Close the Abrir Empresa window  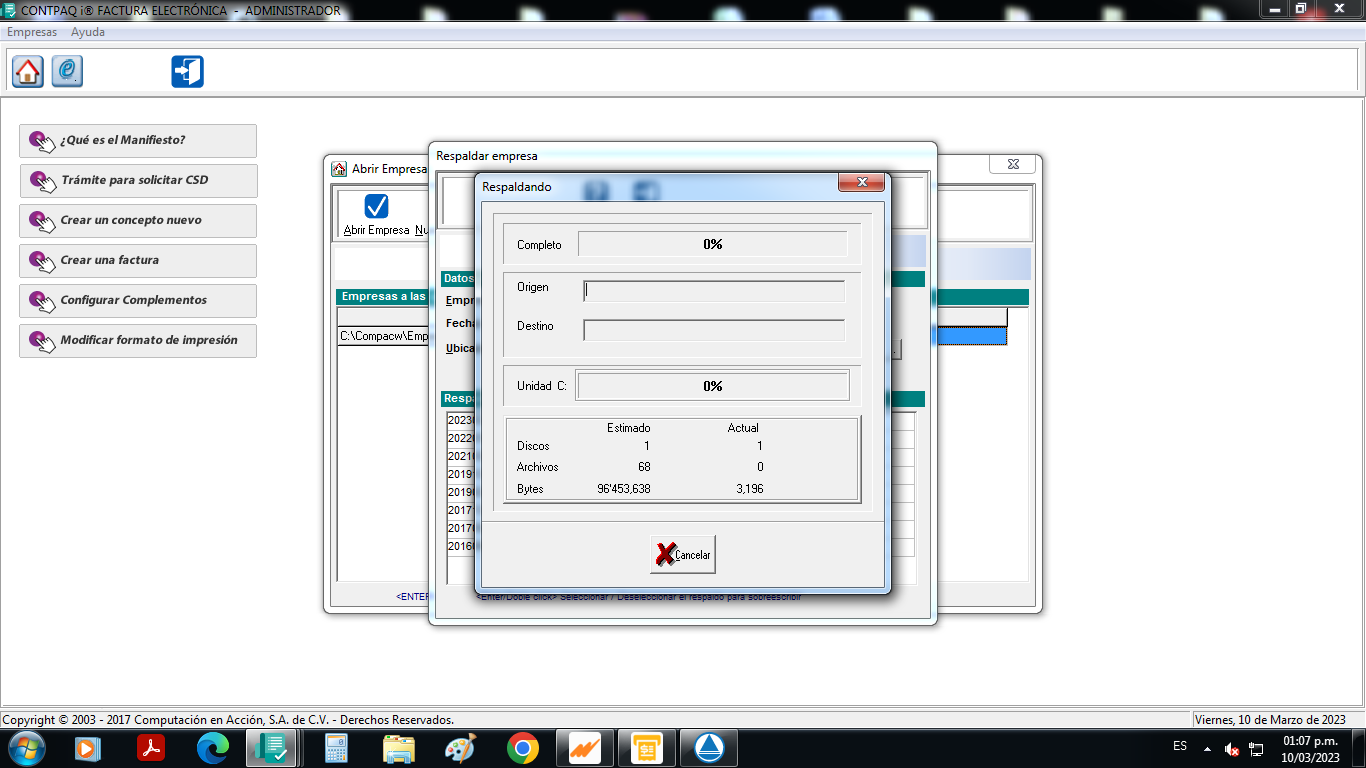coord(1013,164)
